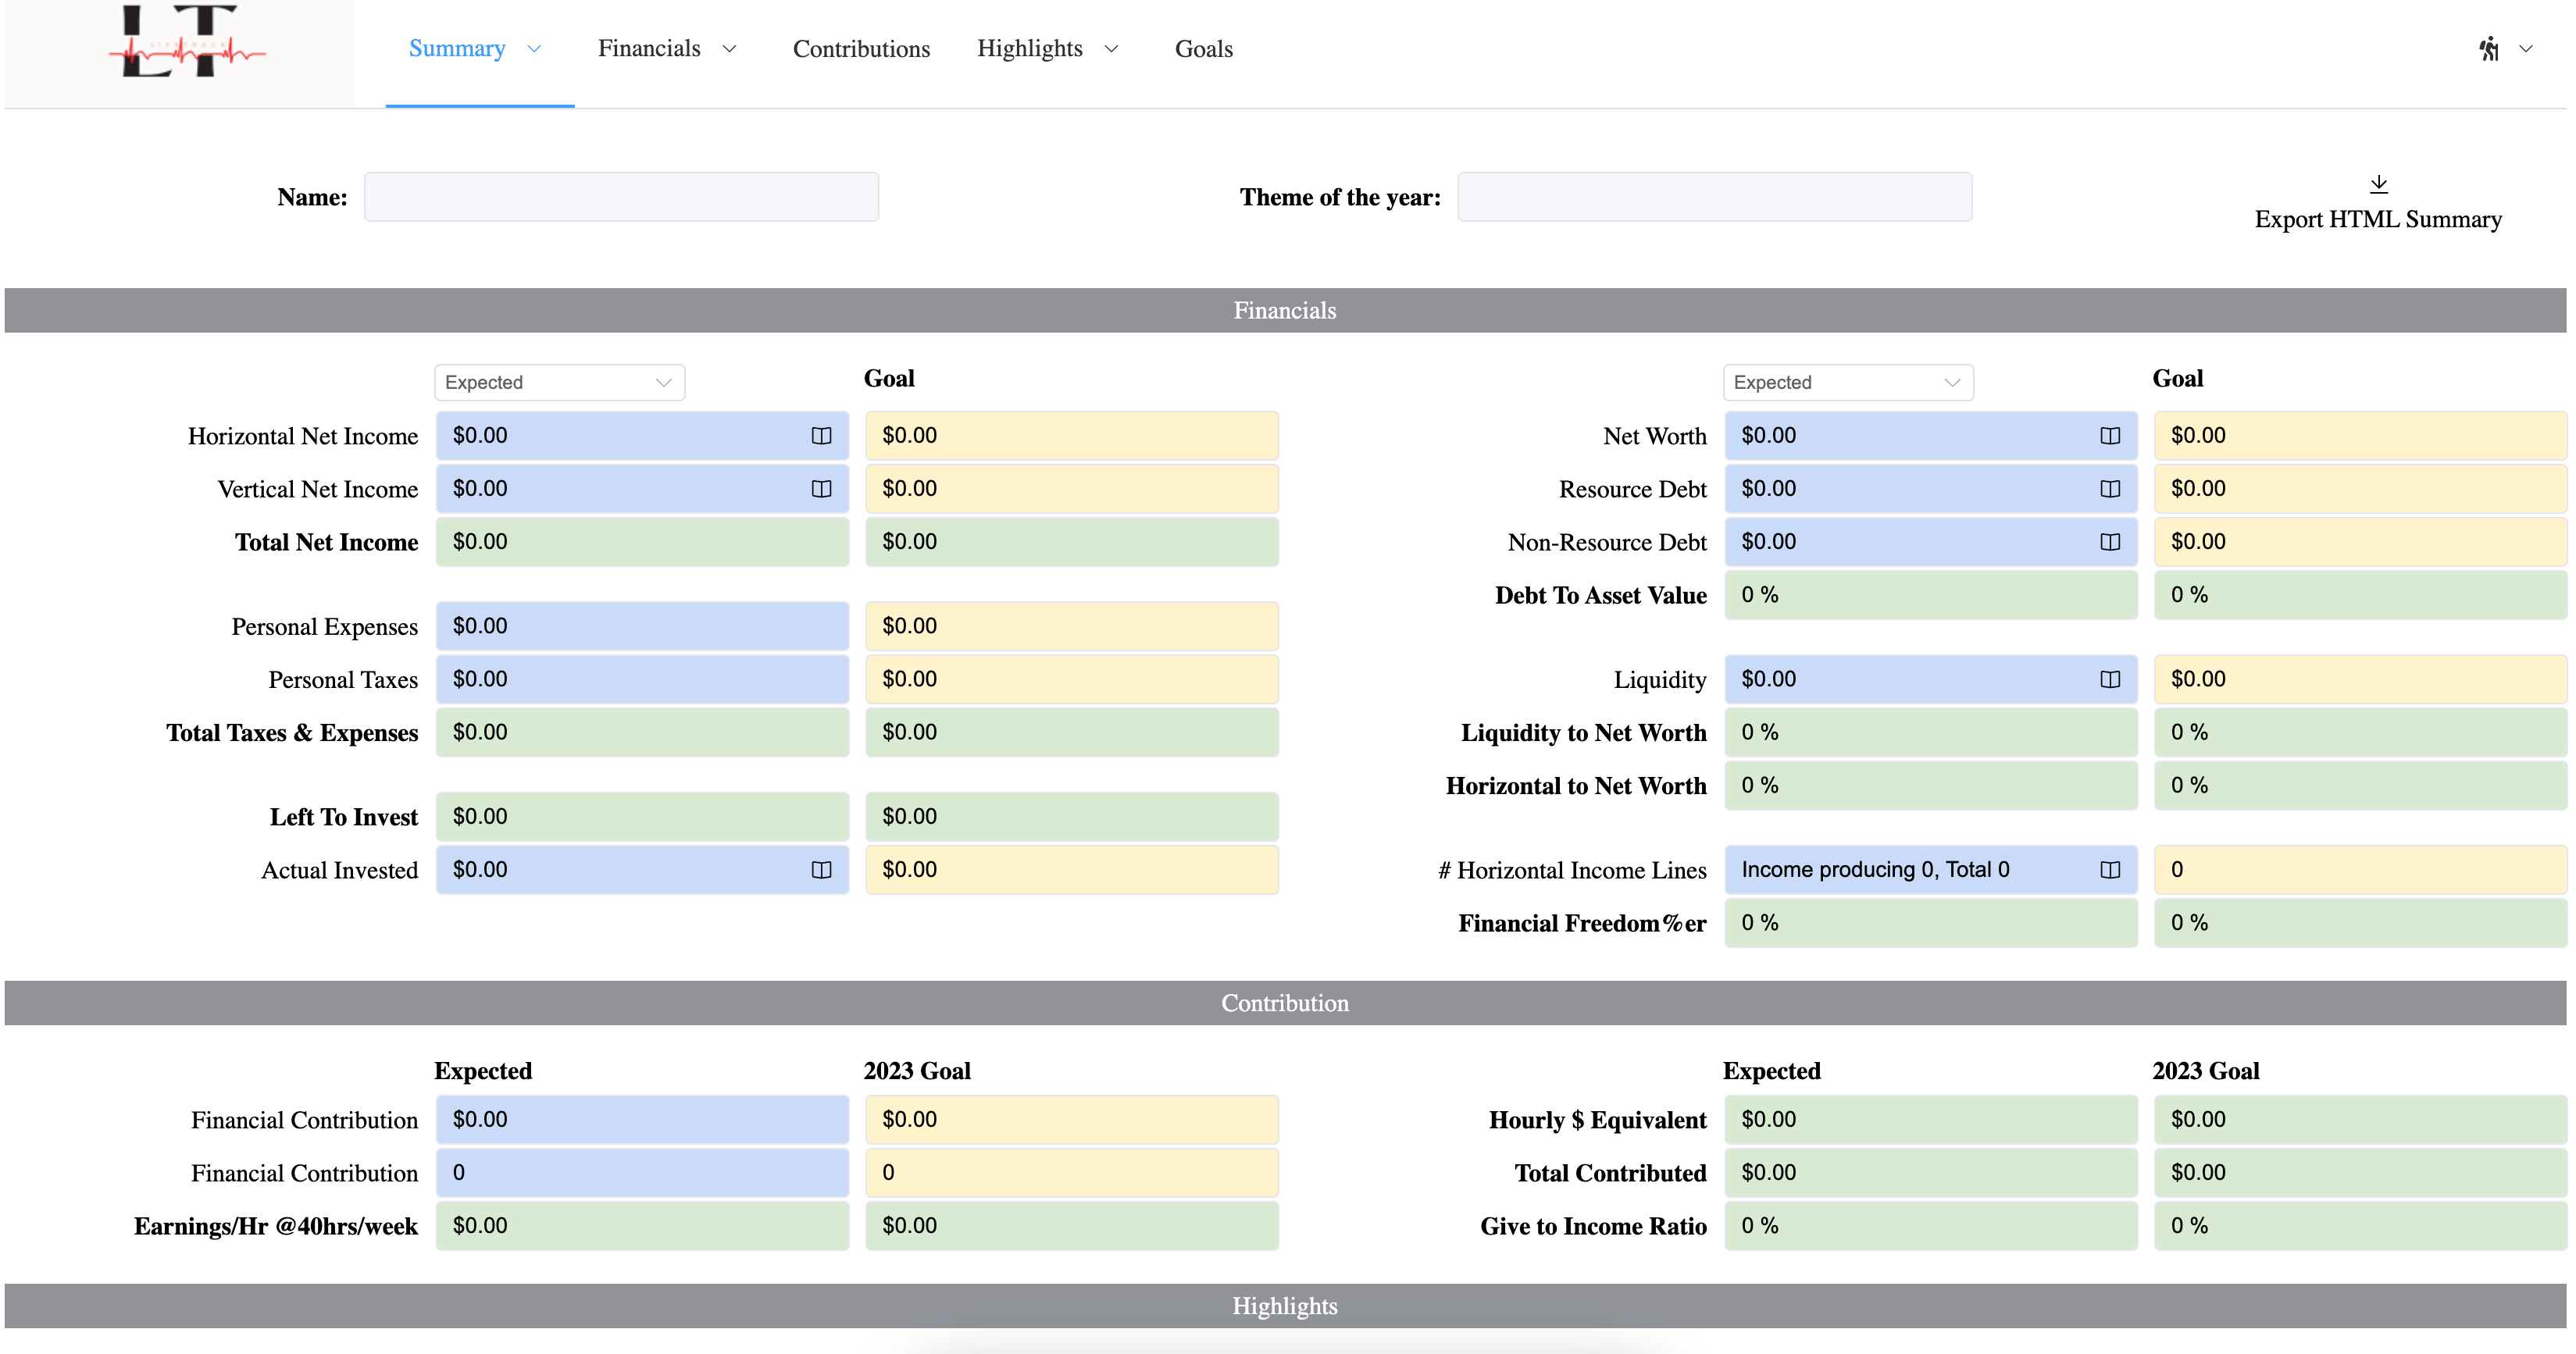Click the Name input field
The height and width of the screenshot is (1354, 2576).
(621, 197)
